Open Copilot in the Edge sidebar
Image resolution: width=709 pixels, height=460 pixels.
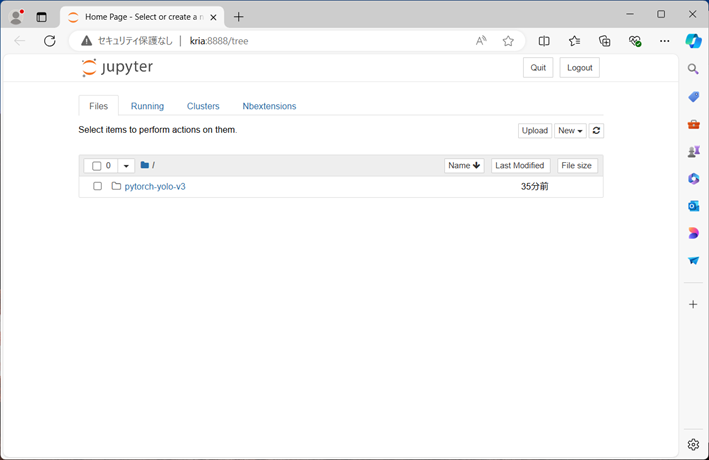(x=693, y=41)
